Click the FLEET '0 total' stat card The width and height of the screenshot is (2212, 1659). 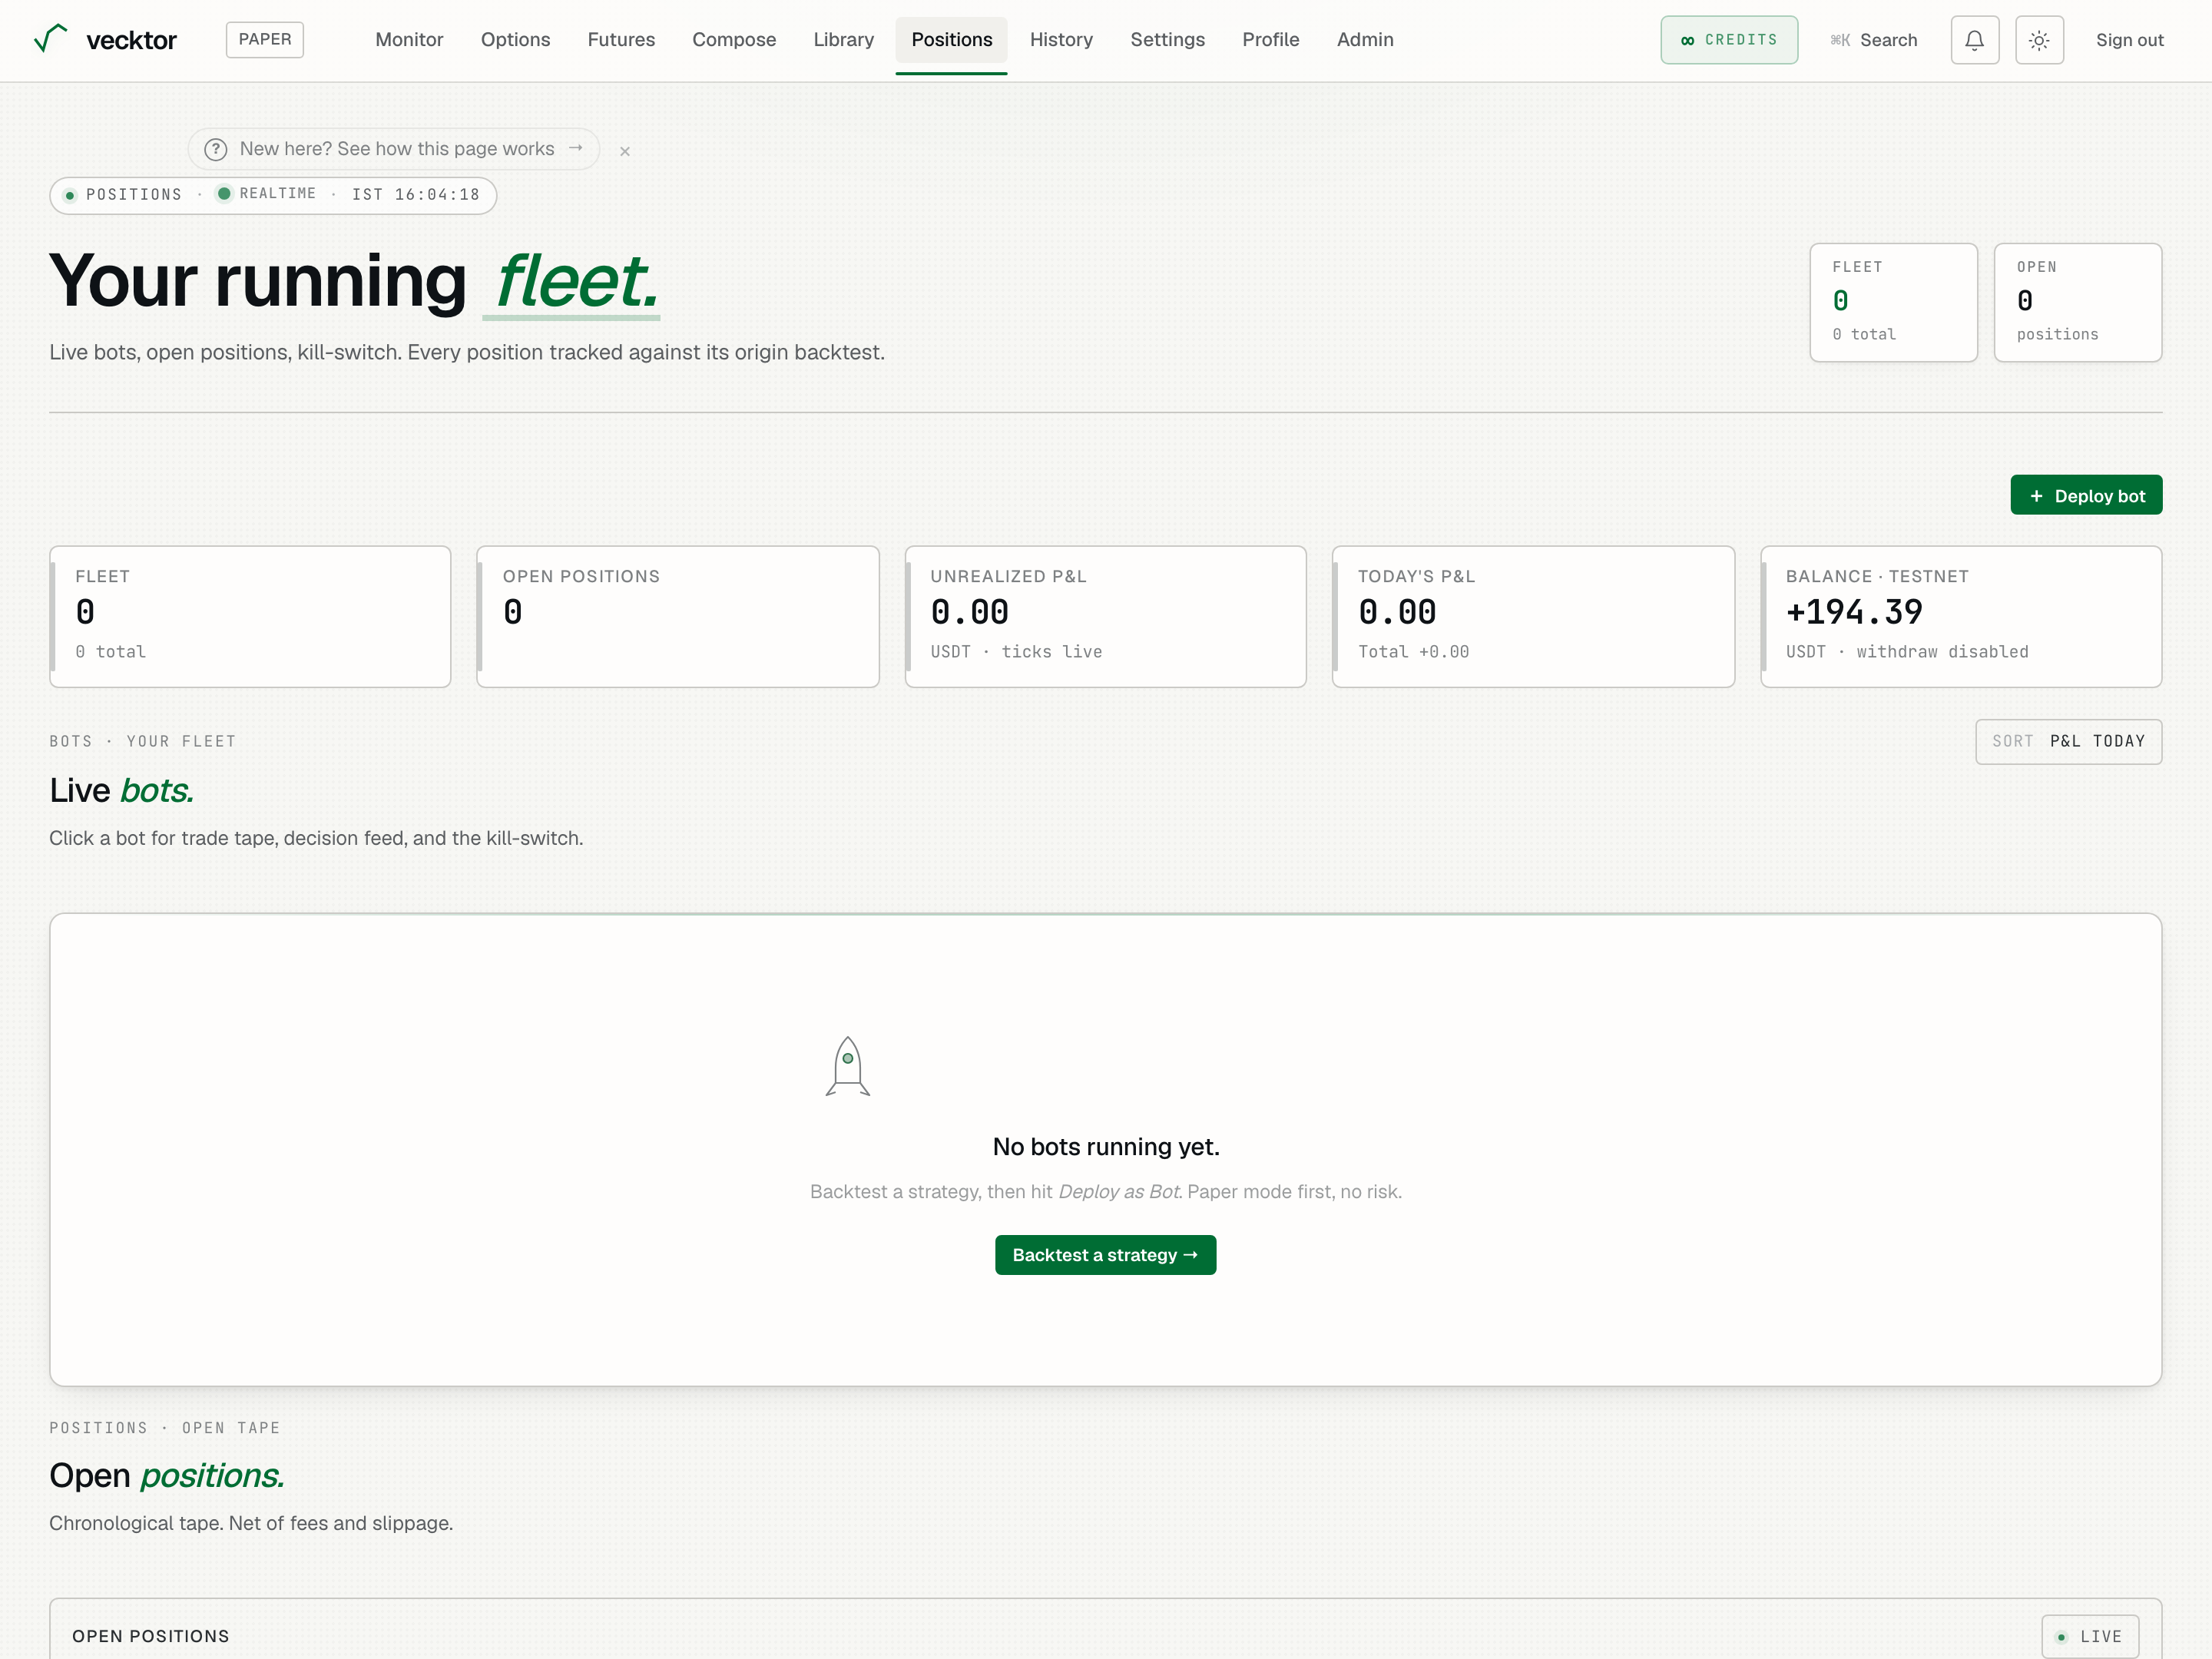[x=250, y=616]
